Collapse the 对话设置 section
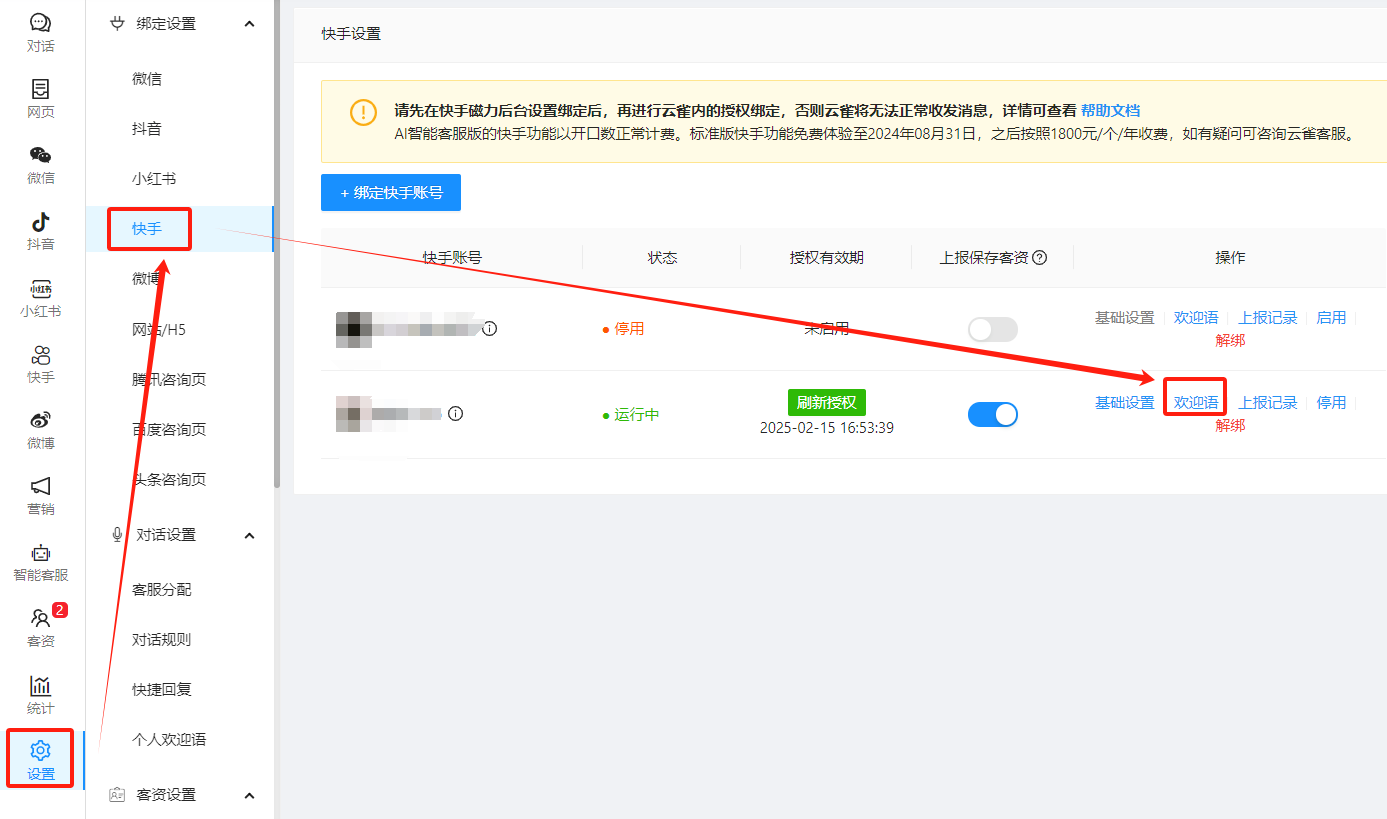The height and width of the screenshot is (819, 1387). (249, 534)
